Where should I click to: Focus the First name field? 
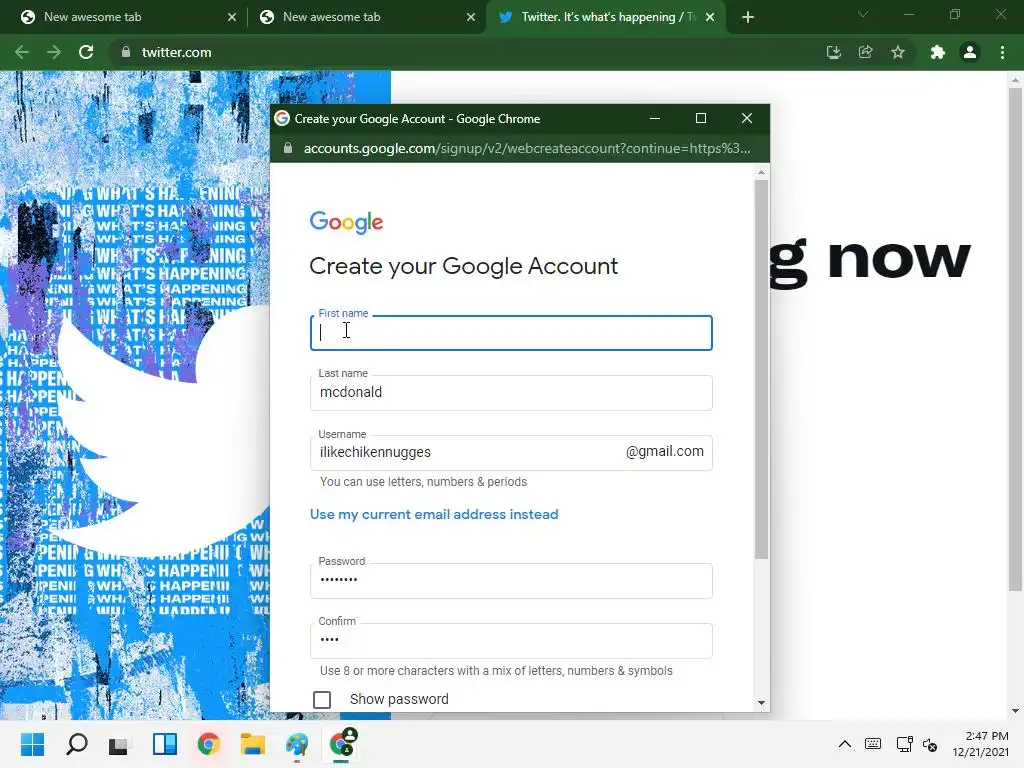click(x=511, y=333)
